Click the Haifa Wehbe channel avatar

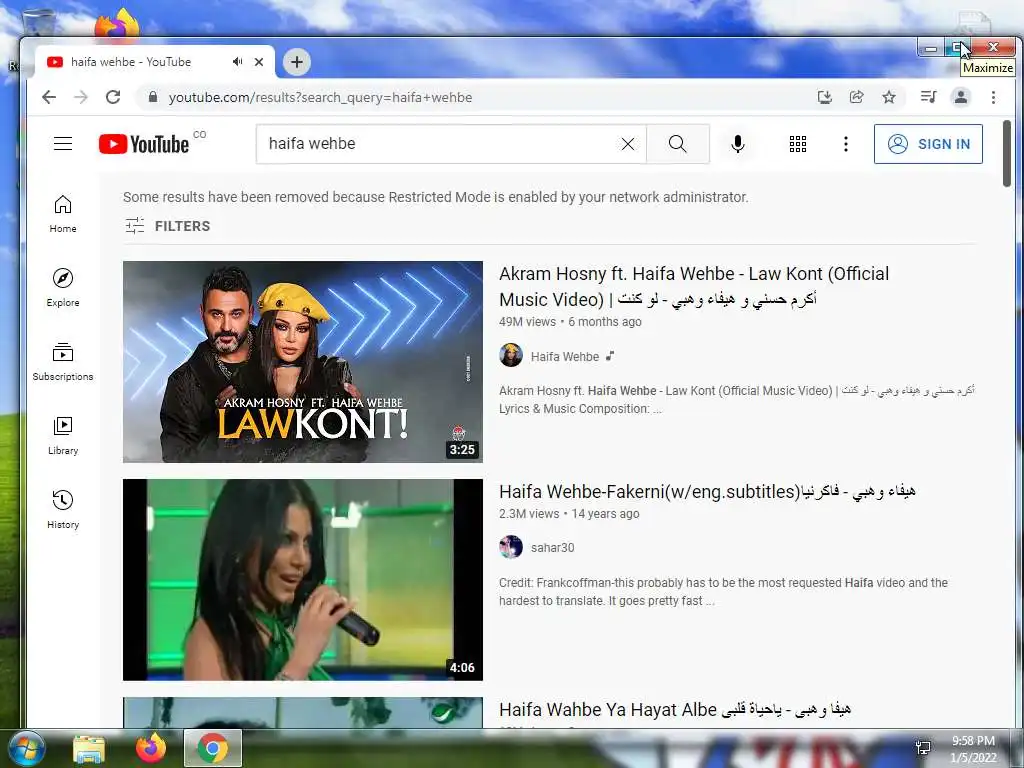[x=511, y=355]
